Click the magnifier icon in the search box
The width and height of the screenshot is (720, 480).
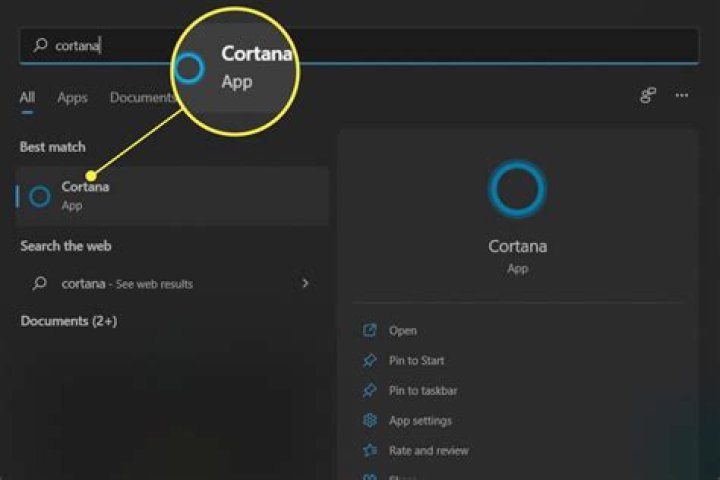point(40,45)
